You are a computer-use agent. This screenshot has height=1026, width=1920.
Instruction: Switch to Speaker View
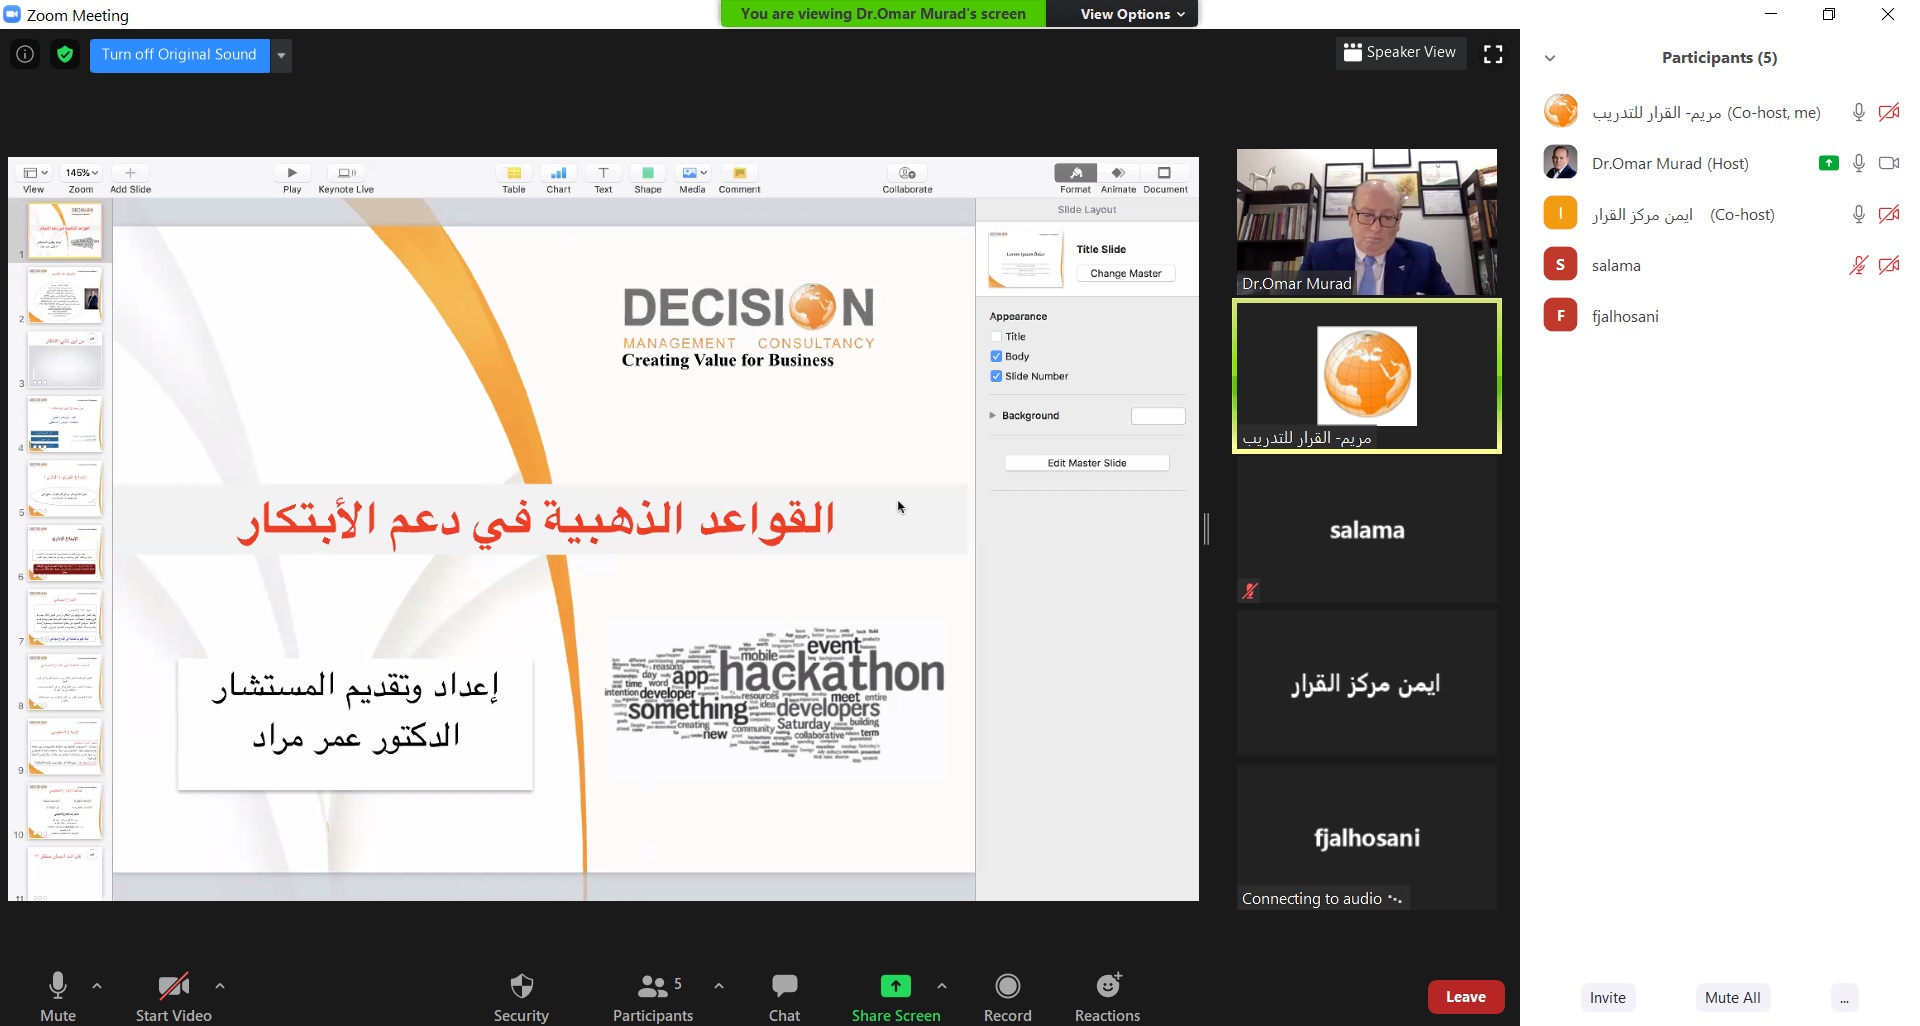[x=1400, y=53]
